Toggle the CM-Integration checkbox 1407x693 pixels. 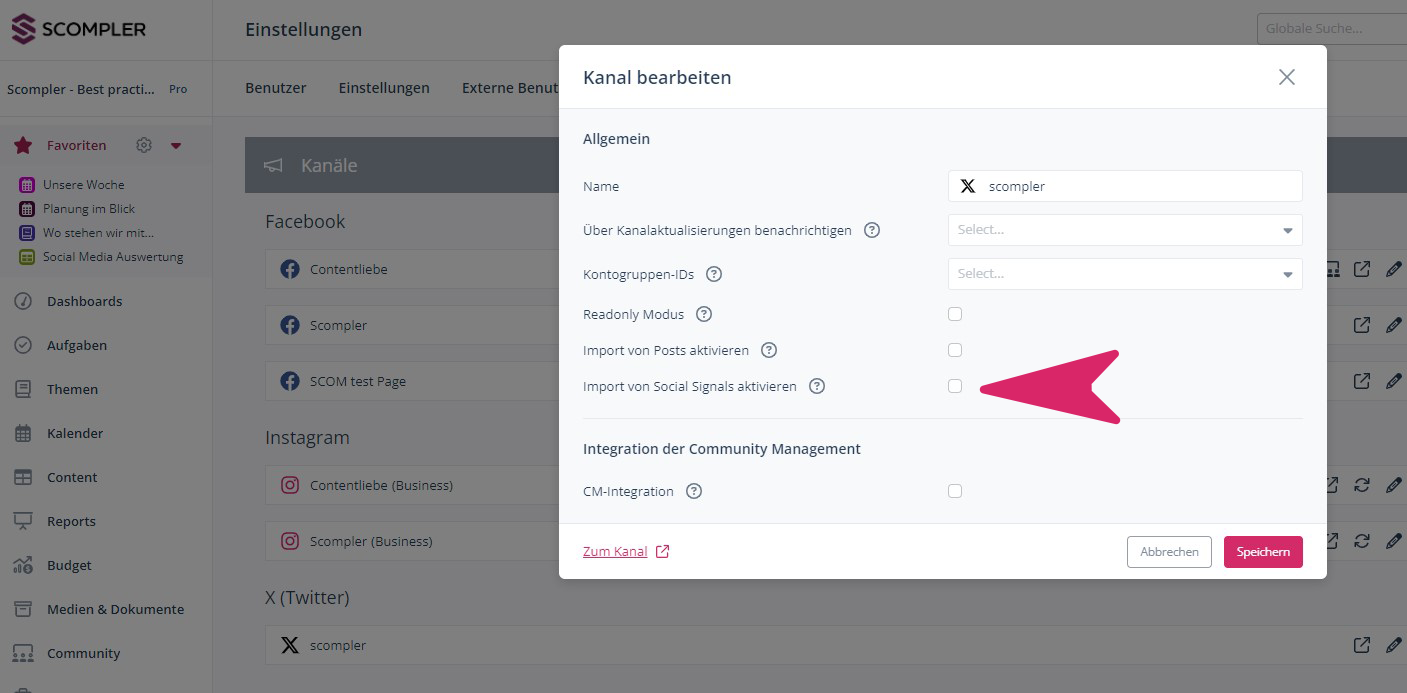pos(955,491)
